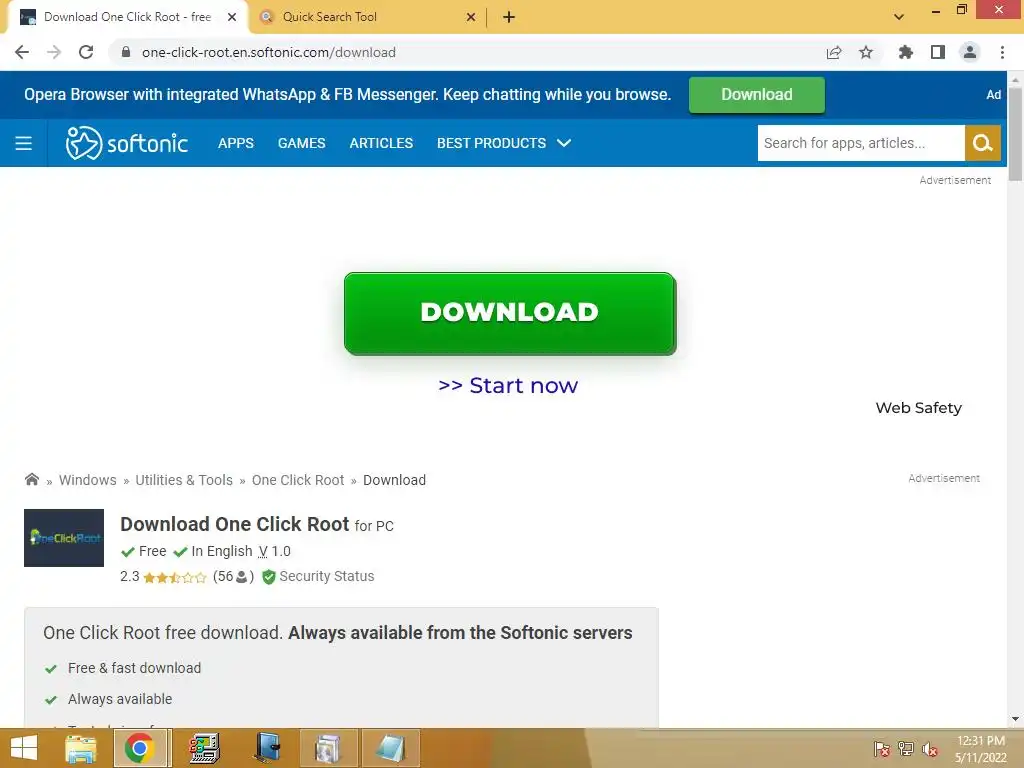
Task: Switch to Quick Search Tool tab
Action: coord(367,17)
